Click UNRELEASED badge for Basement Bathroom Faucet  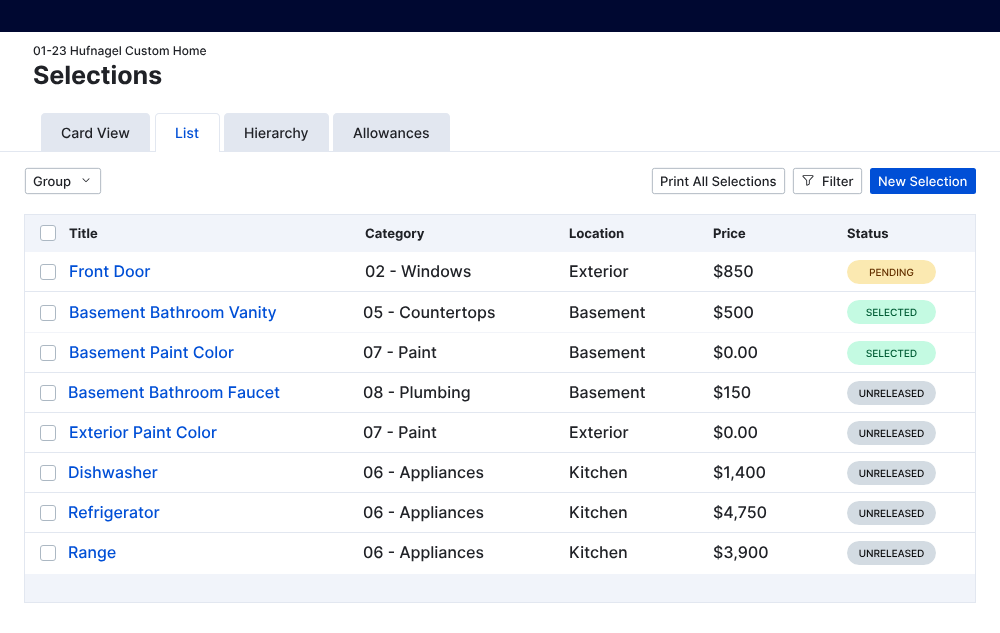pos(891,393)
